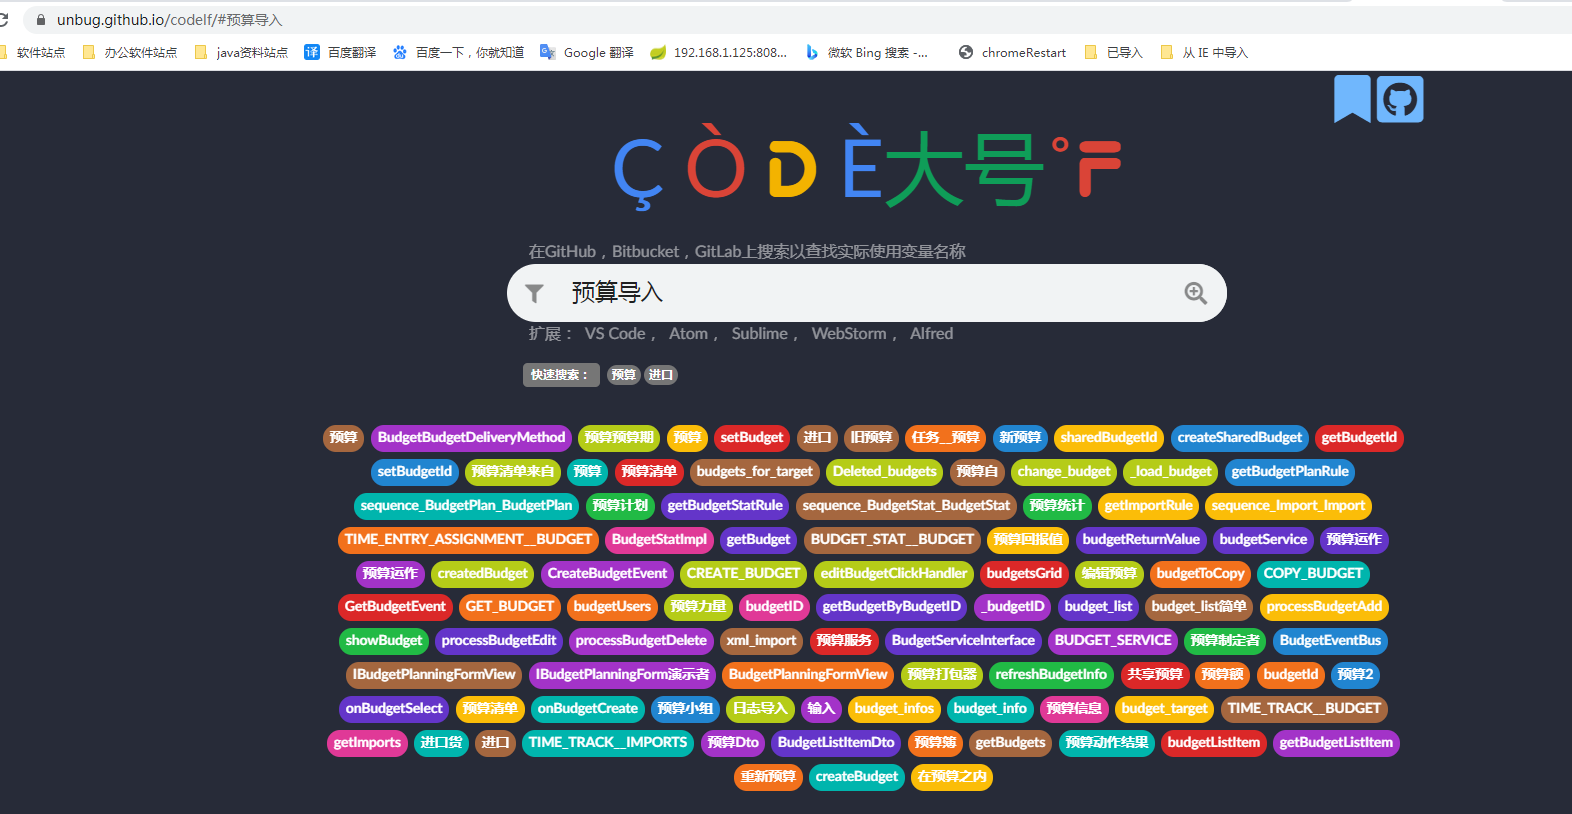The height and width of the screenshot is (814, 1572).
Task: Click the onBudgetSelect tag
Action: (394, 709)
